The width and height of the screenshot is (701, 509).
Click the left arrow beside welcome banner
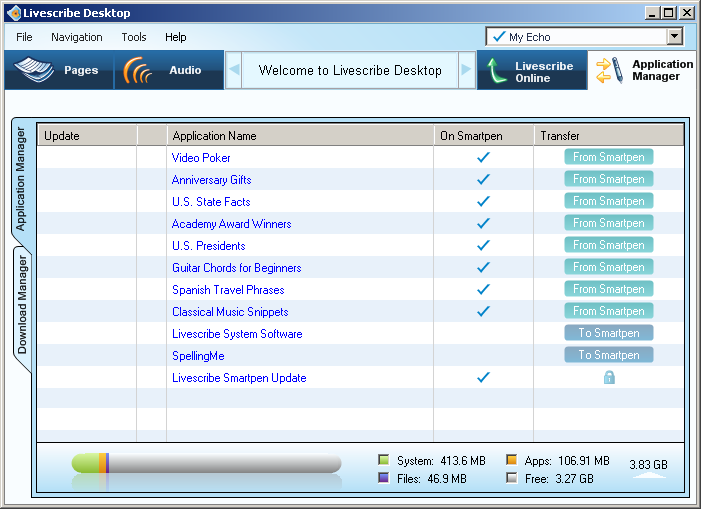234,70
